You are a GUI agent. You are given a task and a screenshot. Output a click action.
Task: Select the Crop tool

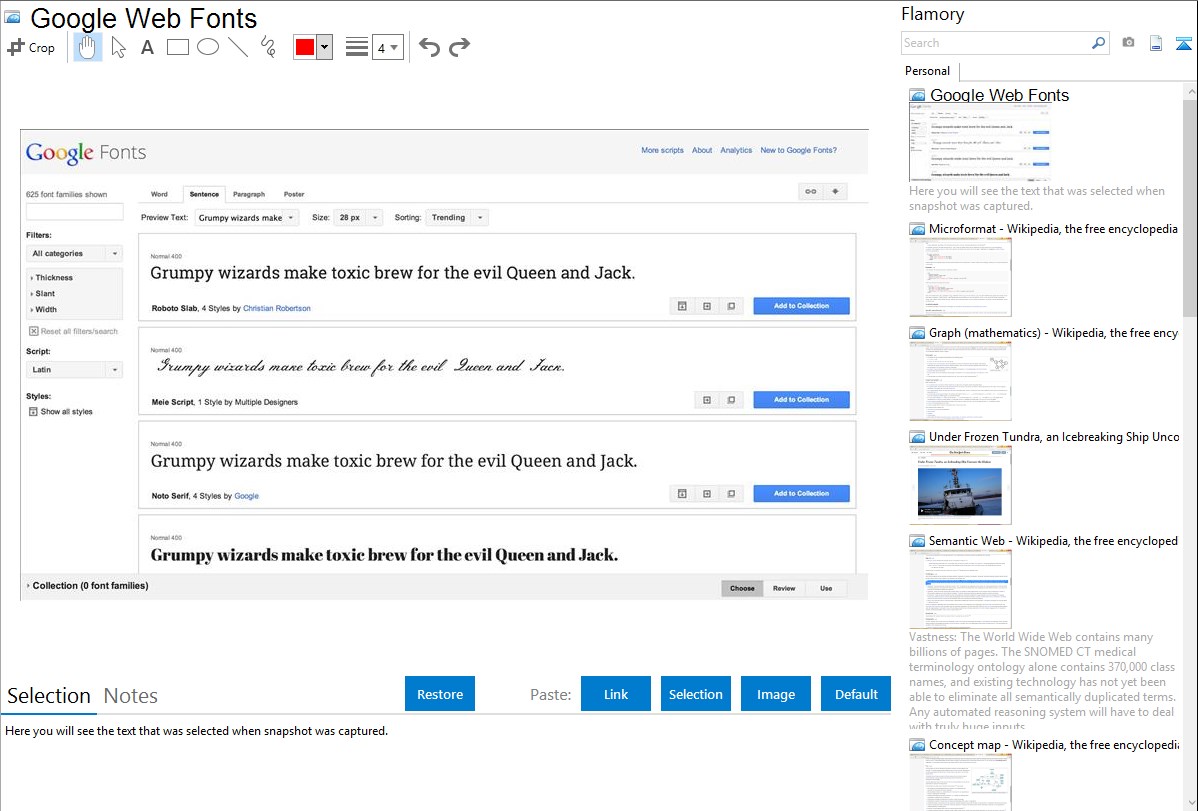tap(31, 47)
